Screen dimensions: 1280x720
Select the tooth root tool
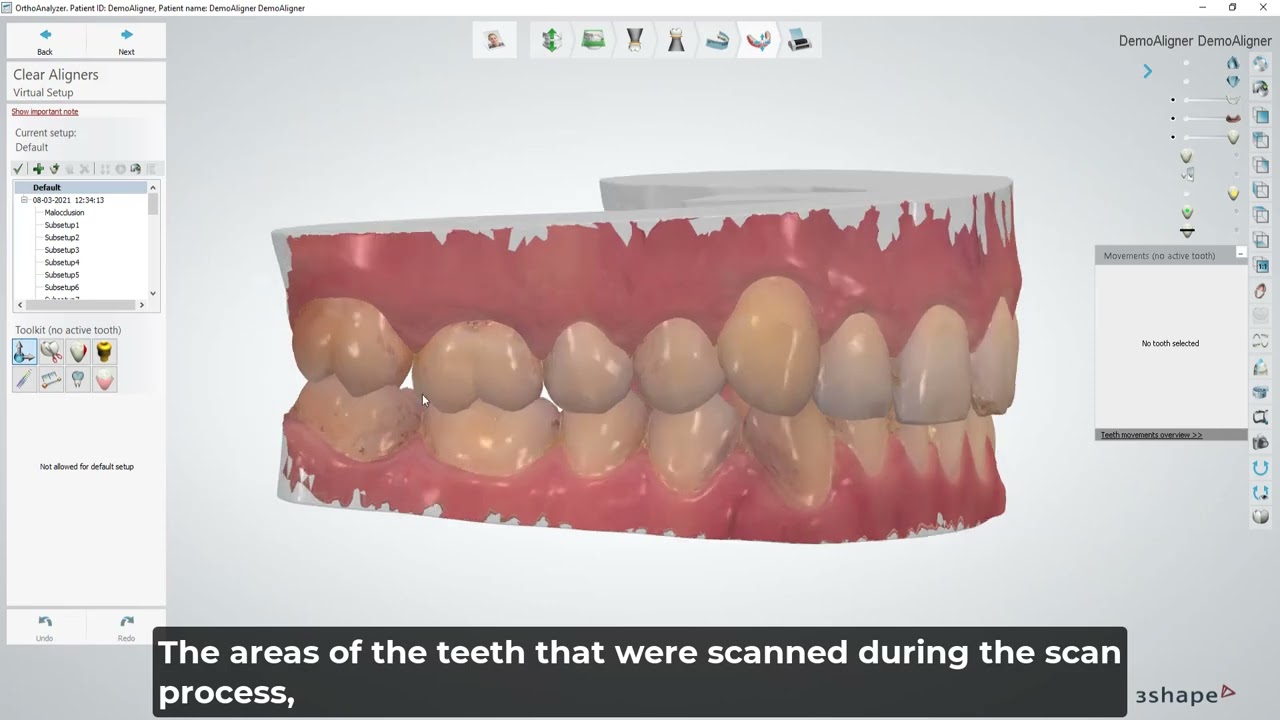click(78, 379)
